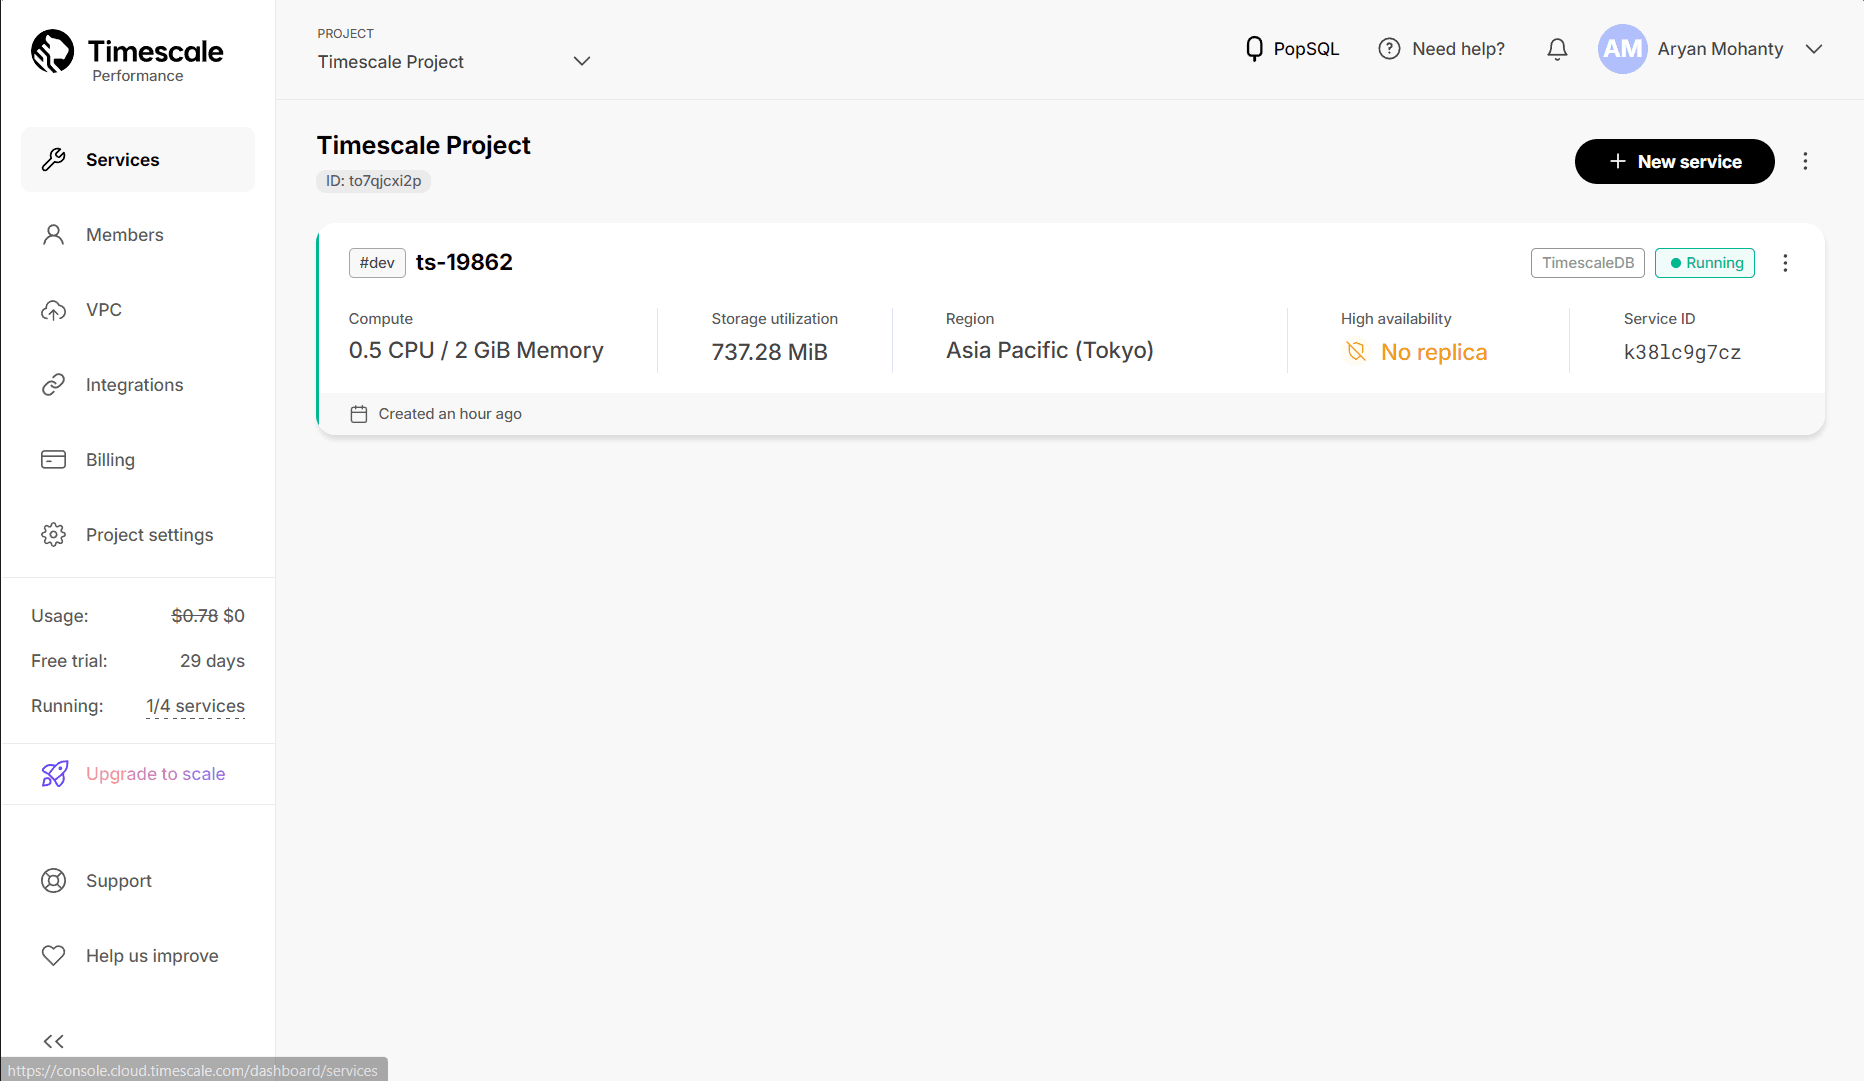Click the Need help question mark icon
Screen dimensions: 1864x1081
pos(1389,49)
